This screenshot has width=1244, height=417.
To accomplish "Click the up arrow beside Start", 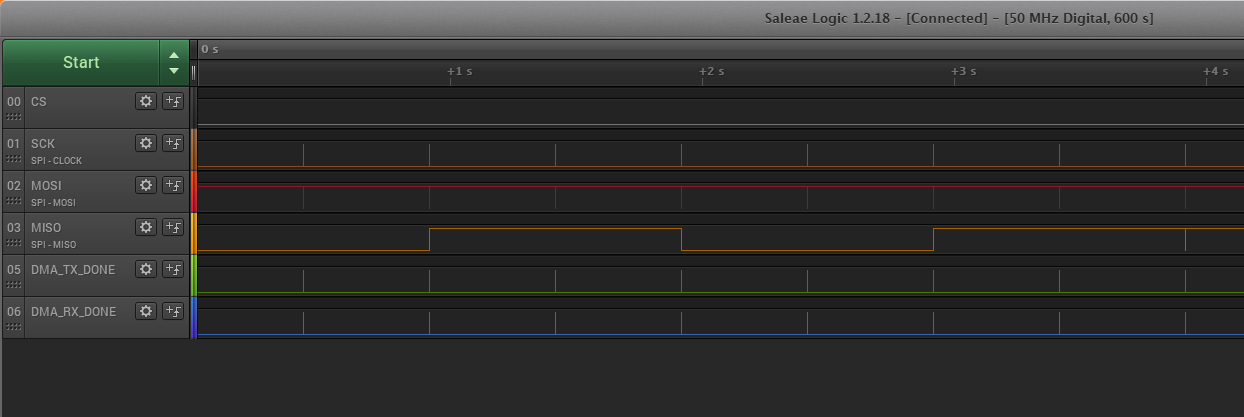I will point(174,55).
